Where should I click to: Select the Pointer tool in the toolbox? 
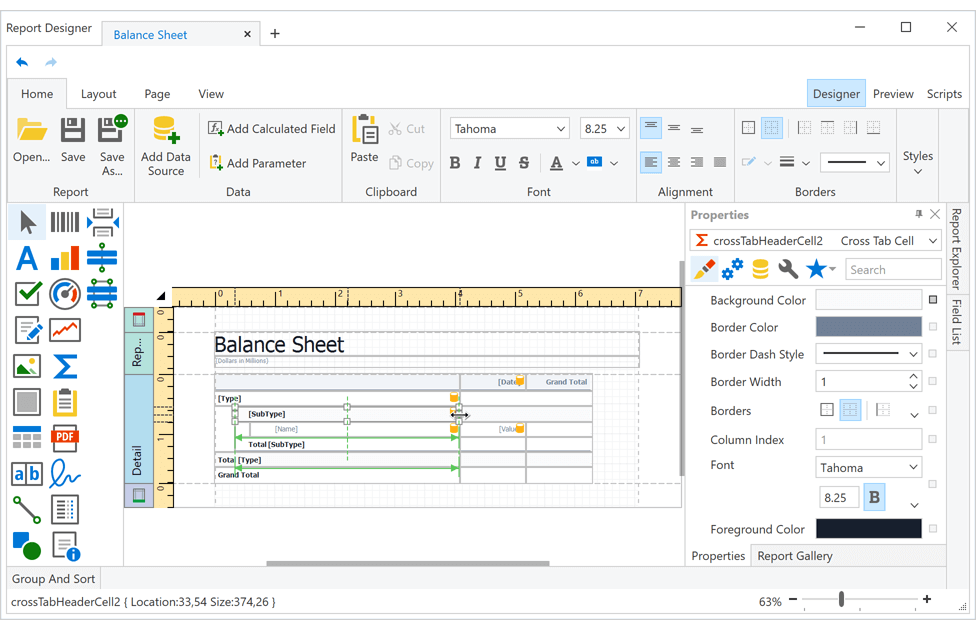pos(27,221)
